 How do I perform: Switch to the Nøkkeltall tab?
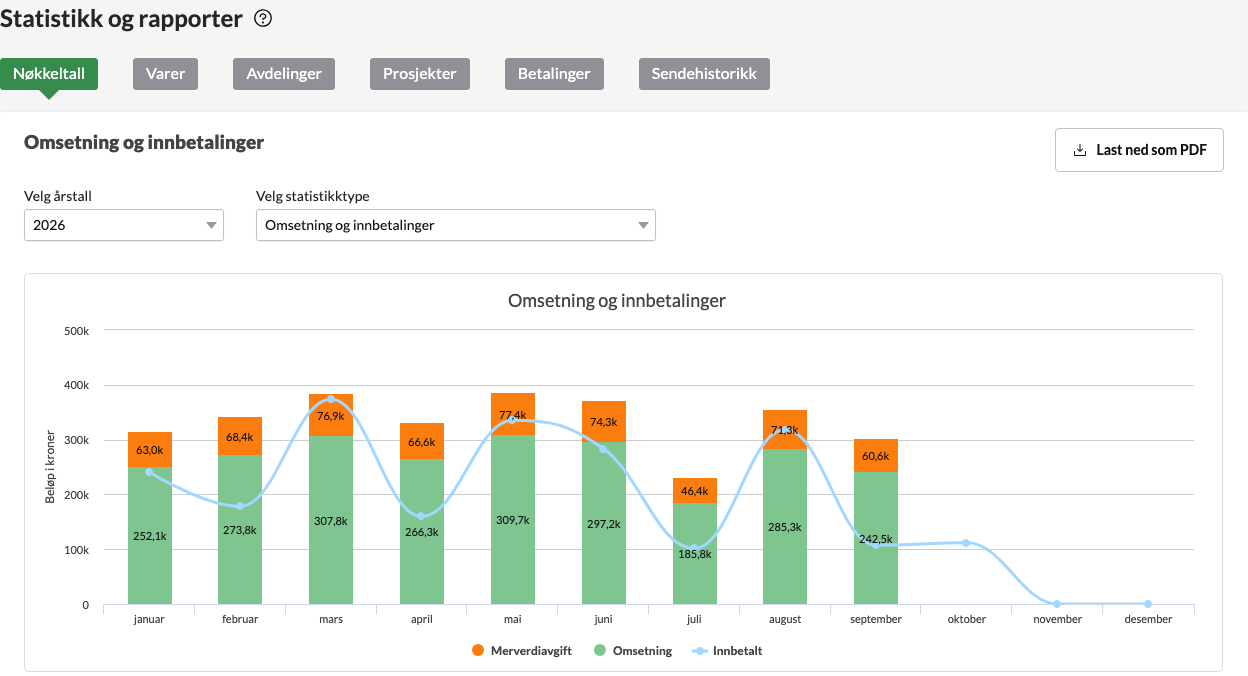point(49,73)
